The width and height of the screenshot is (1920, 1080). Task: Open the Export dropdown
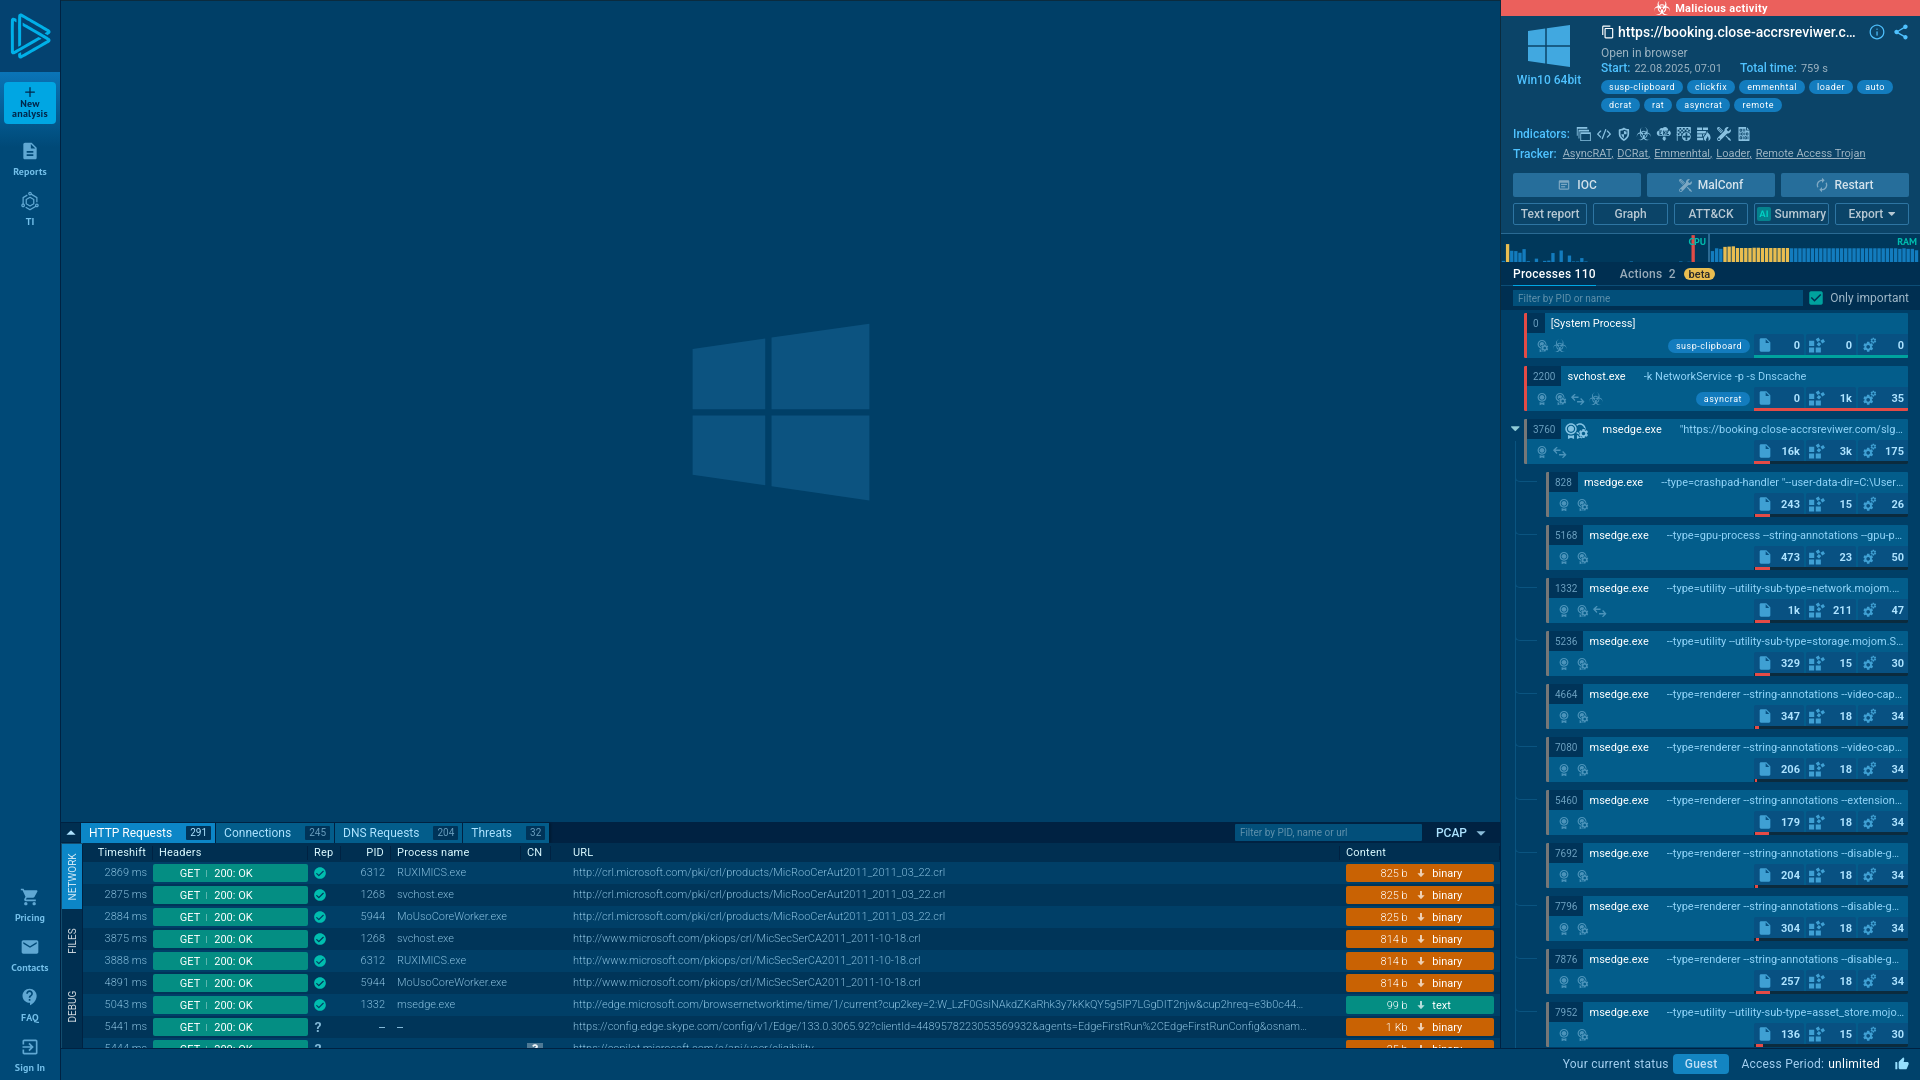point(1871,214)
